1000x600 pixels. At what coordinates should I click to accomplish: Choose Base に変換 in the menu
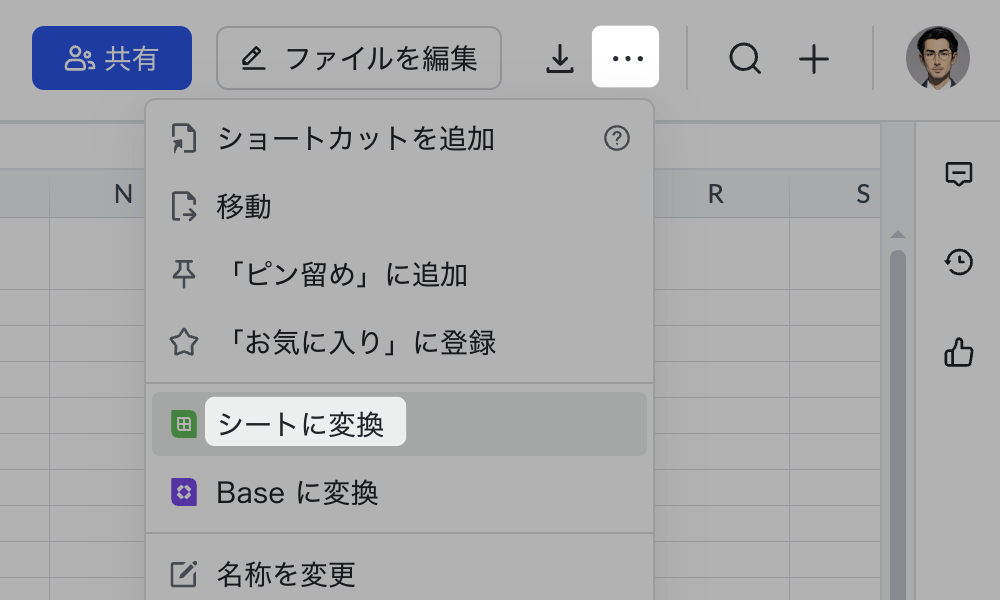399,492
